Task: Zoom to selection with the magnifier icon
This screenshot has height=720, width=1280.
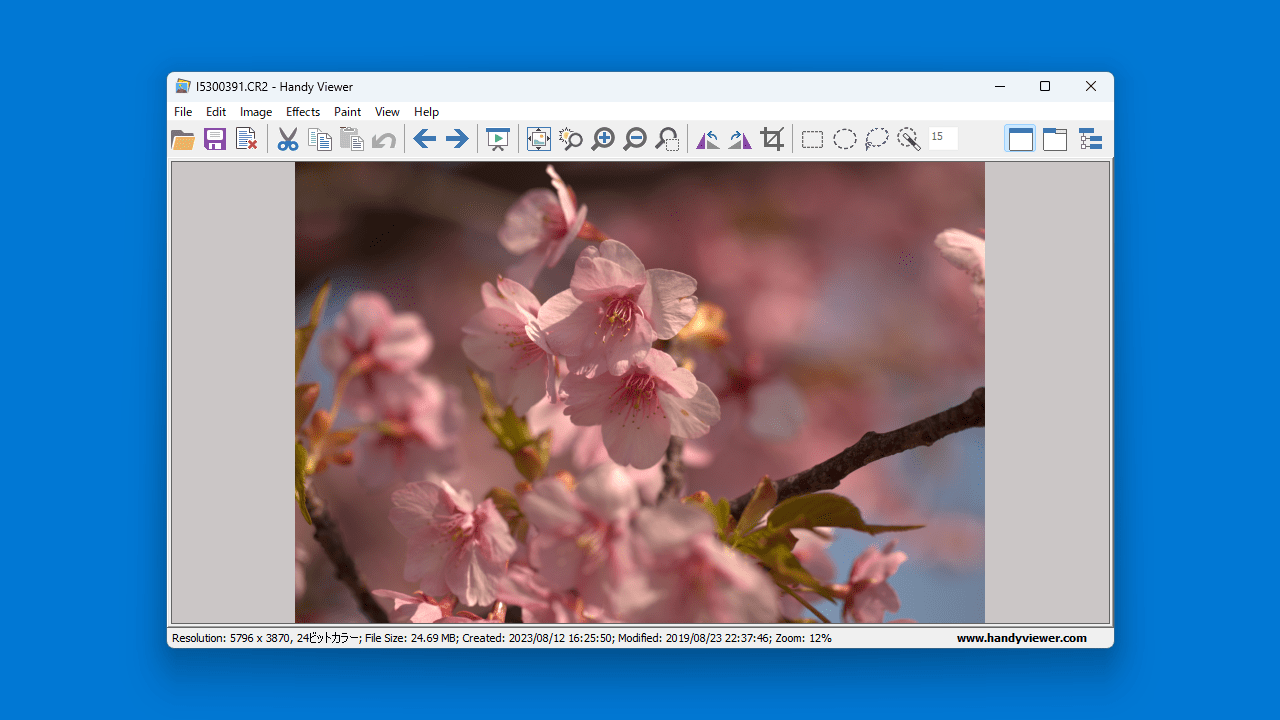Action: [x=667, y=139]
